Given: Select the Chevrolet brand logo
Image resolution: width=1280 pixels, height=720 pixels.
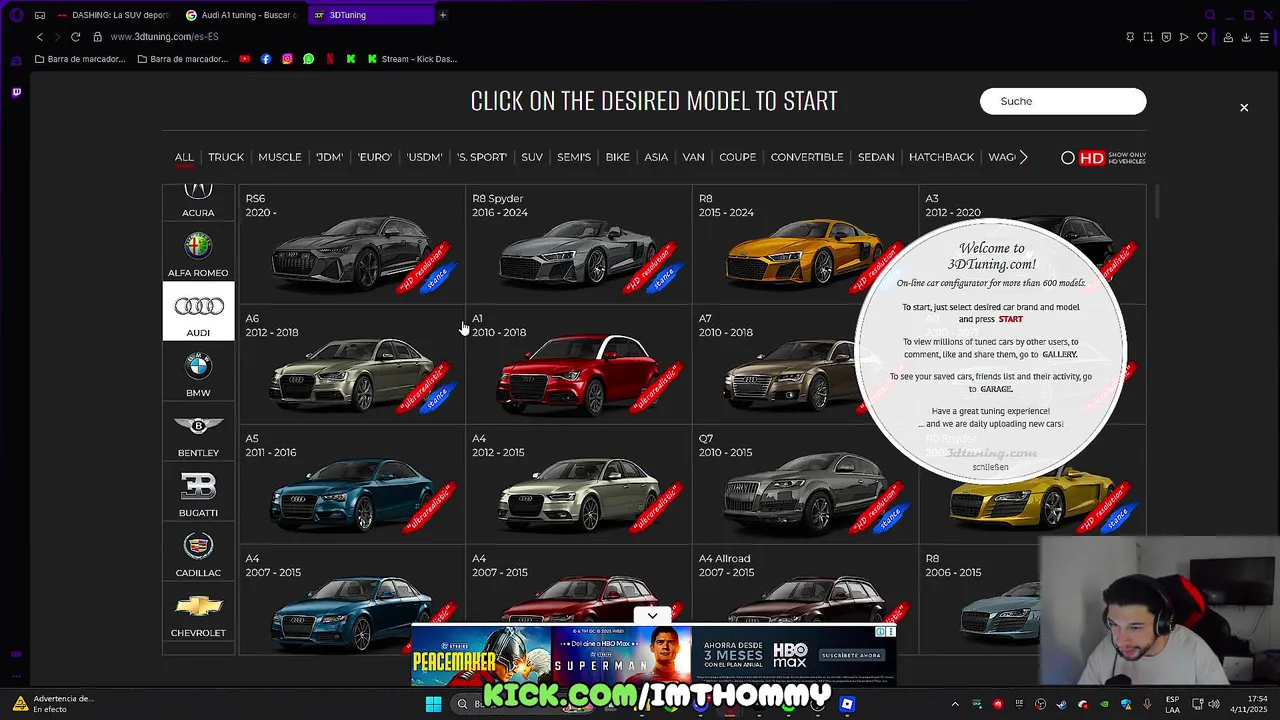Looking at the screenshot, I should tap(198, 612).
